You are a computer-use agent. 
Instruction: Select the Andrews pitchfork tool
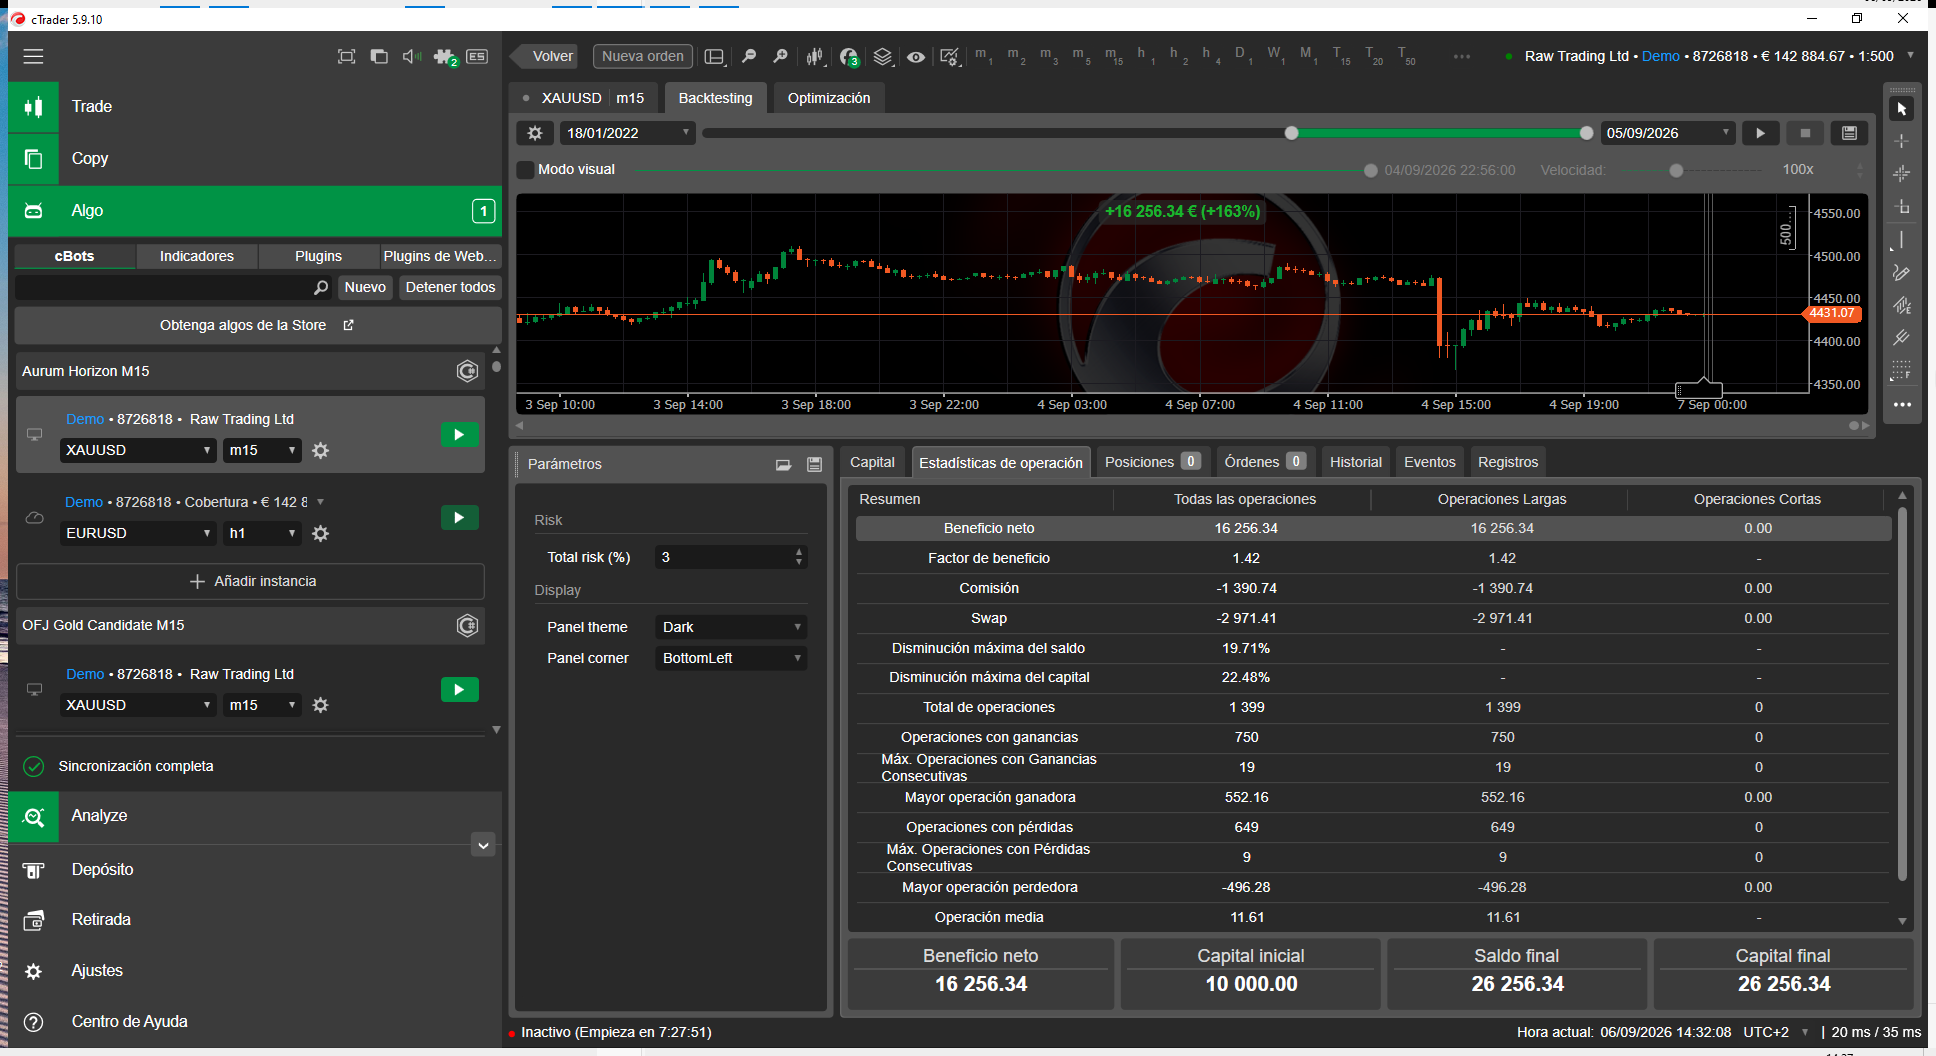1902,338
